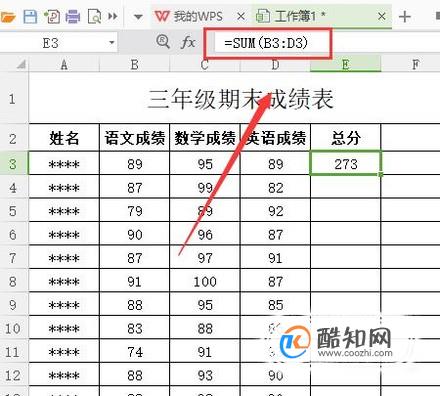Screen dimensions: 440x396
Task: Select row 8 header
Action: [x=13, y=282]
